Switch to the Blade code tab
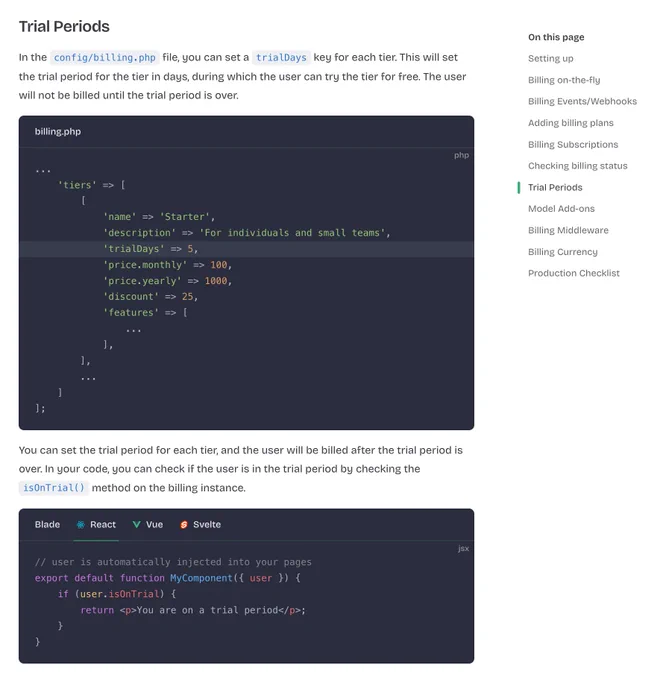 pyautogui.click(x=47, y=525)
